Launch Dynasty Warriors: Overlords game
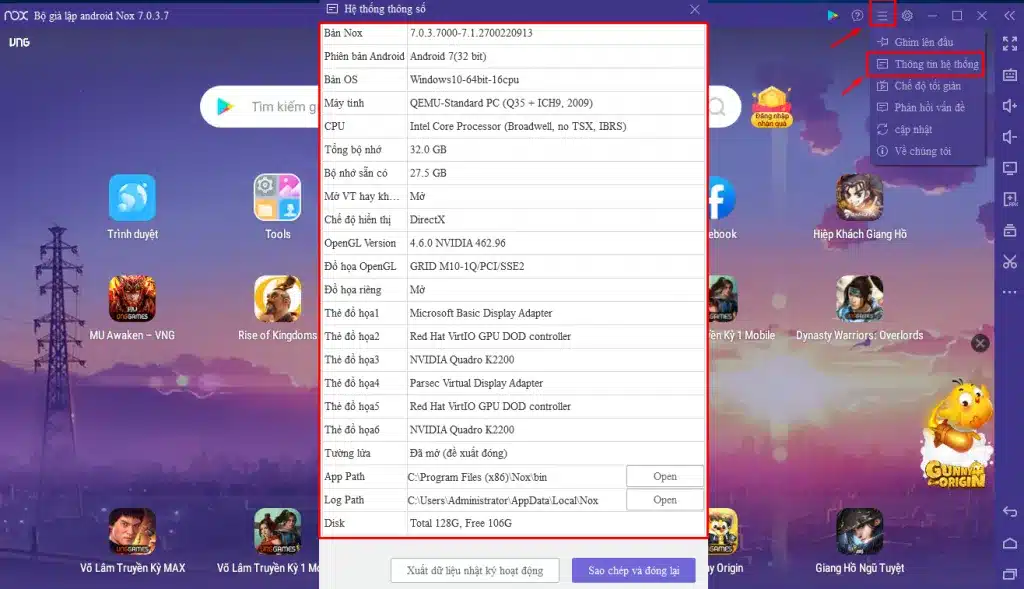Viewport: 1024px width, 589px height. point(859,299)
